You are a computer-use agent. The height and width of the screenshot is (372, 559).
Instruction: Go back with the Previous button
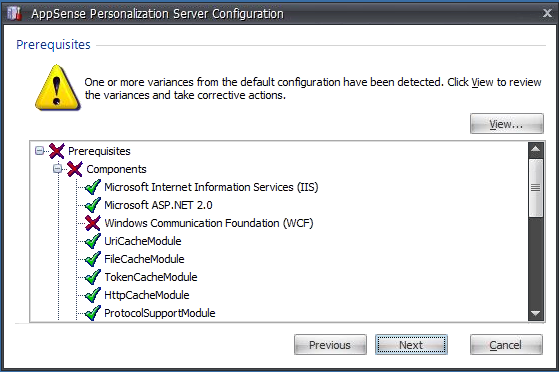(x=330, y=345)
